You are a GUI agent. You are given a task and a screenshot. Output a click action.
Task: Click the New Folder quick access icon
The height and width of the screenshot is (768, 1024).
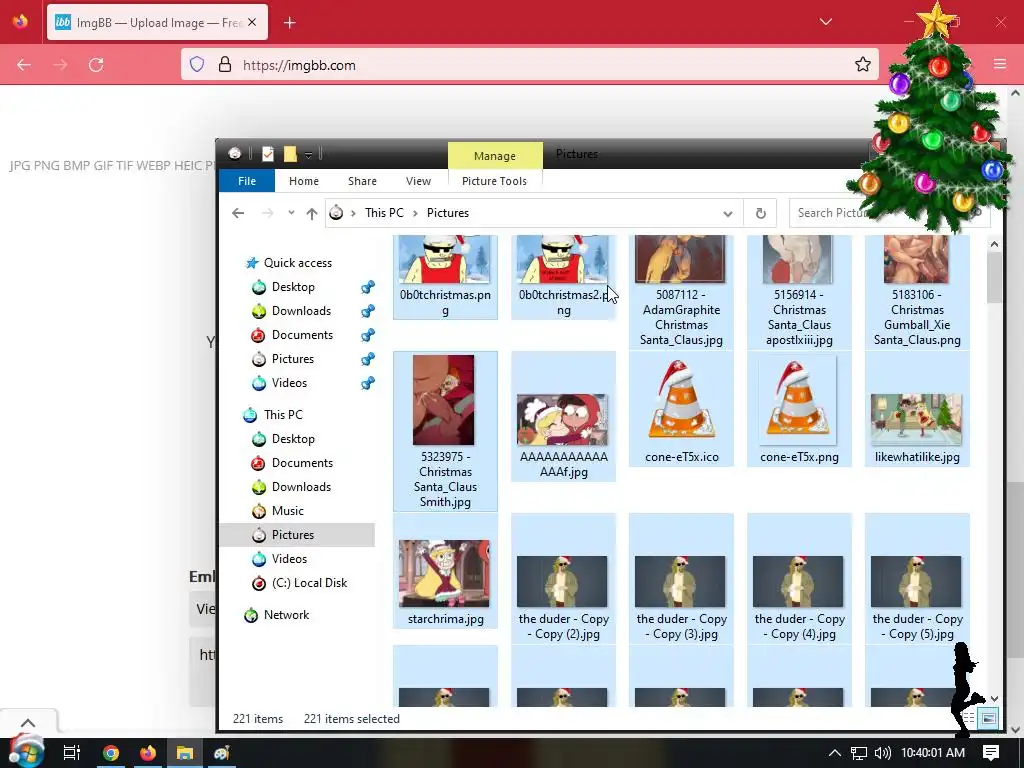point(290,154)
